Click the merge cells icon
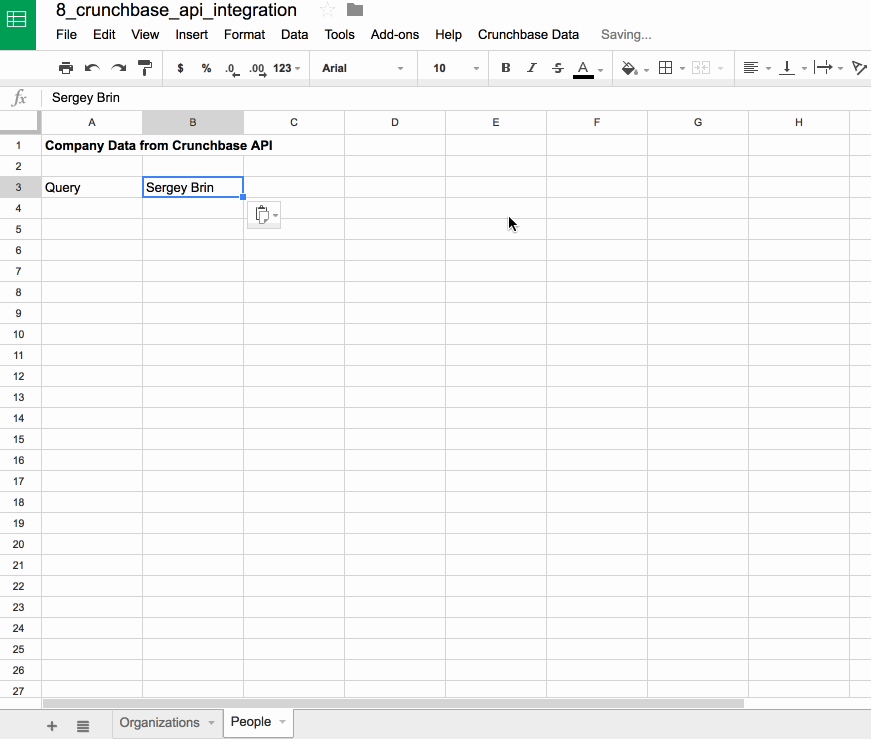The width and height of the screenshot is (871, 739). coord(701,68)
